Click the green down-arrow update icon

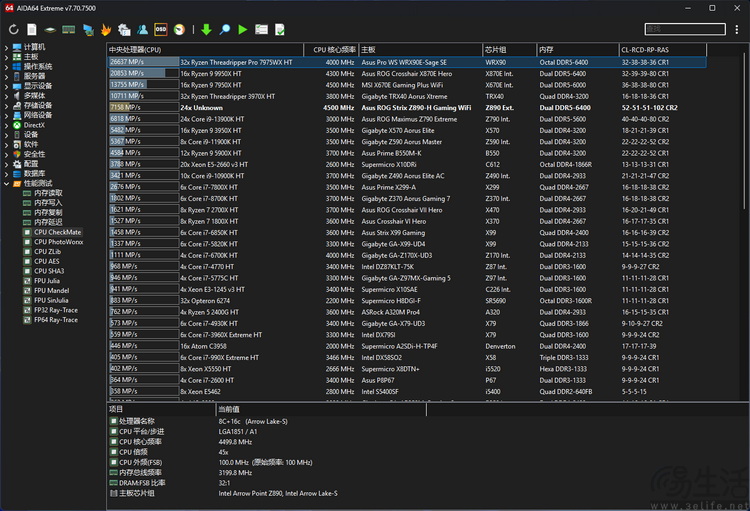tap(206, 30)
